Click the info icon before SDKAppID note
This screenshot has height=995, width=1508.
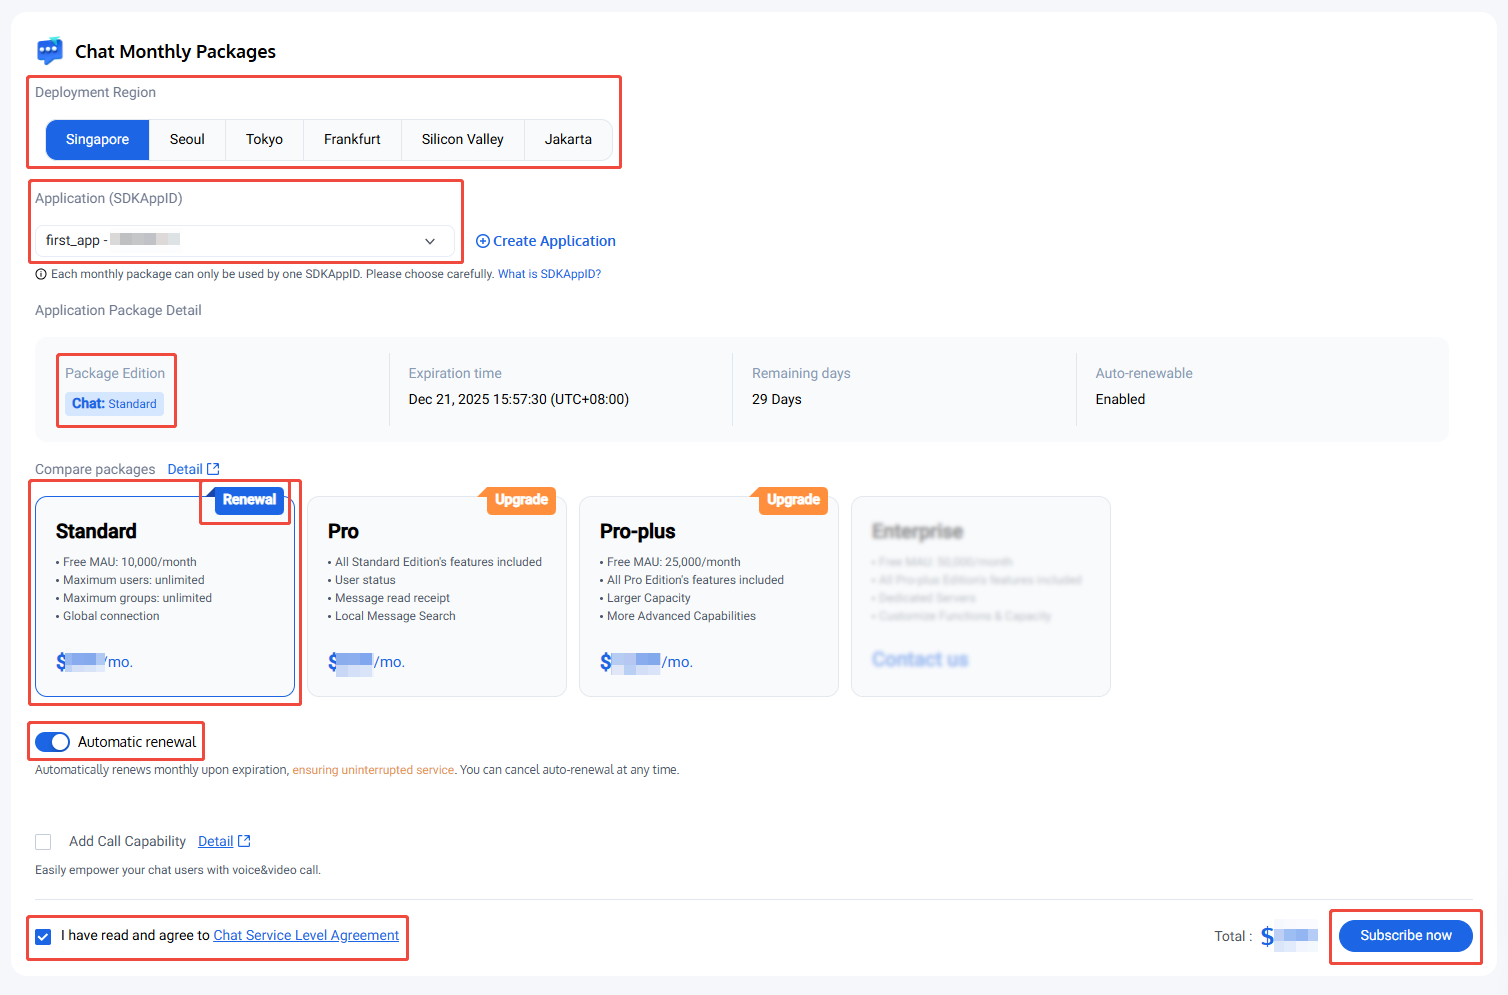point(41,274)
